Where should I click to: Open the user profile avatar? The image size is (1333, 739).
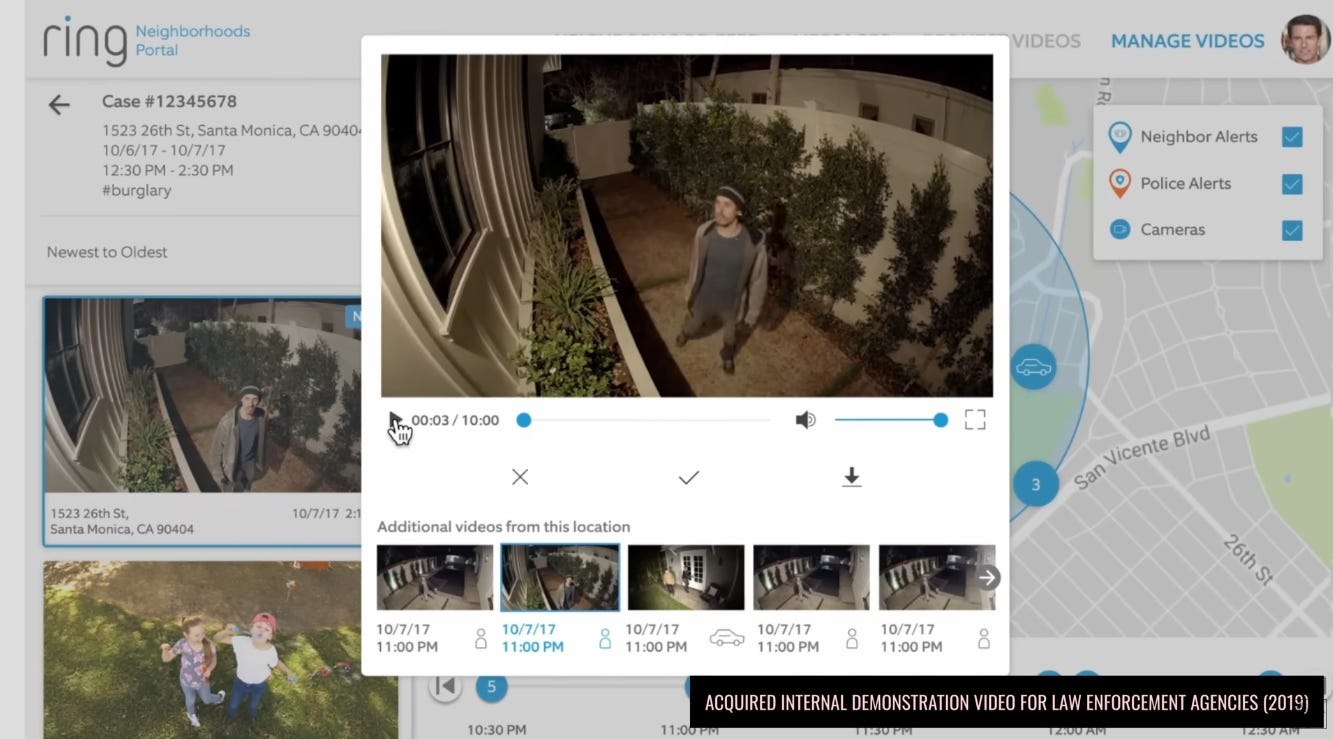click(1306, 40)
